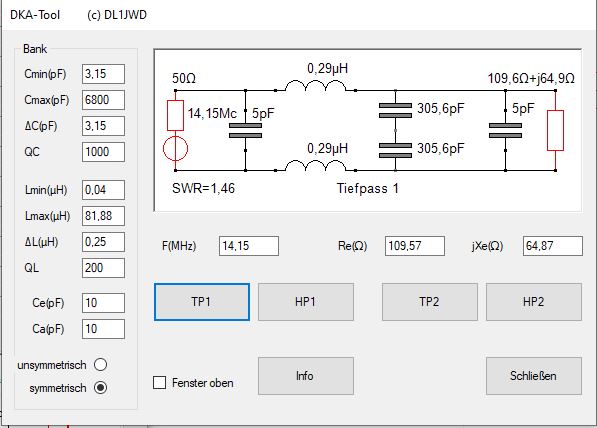The height and width of the screenshot is (428, 597).
Task: Select the unsymmetrisch radio option
Action: pos(101,364)
